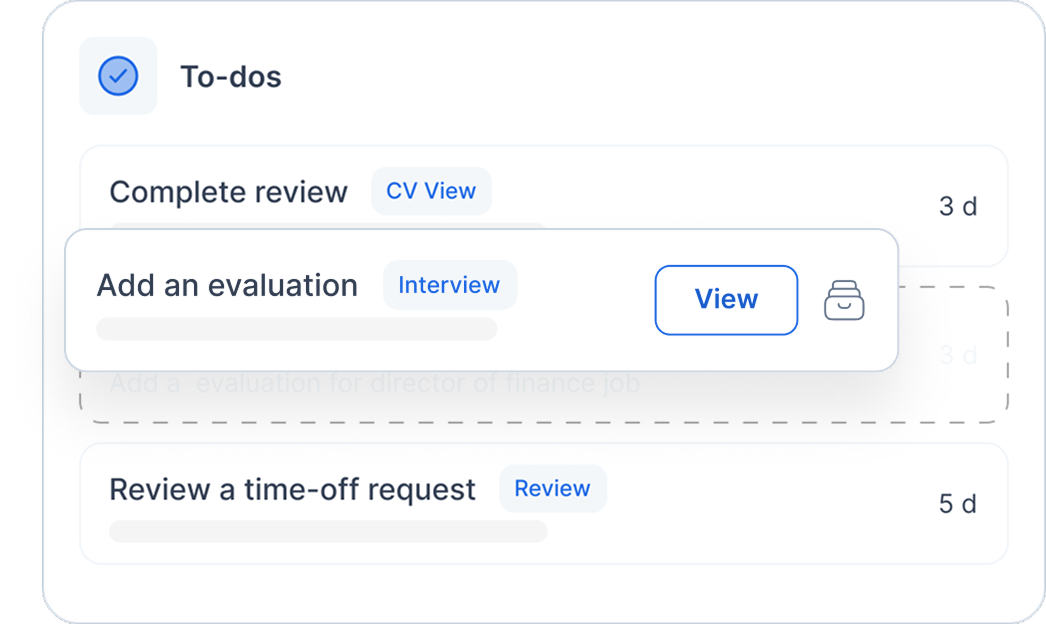The image size is (1046, 624).
Task: Open the CV View label on Complete review
Action: click(431, 190)
